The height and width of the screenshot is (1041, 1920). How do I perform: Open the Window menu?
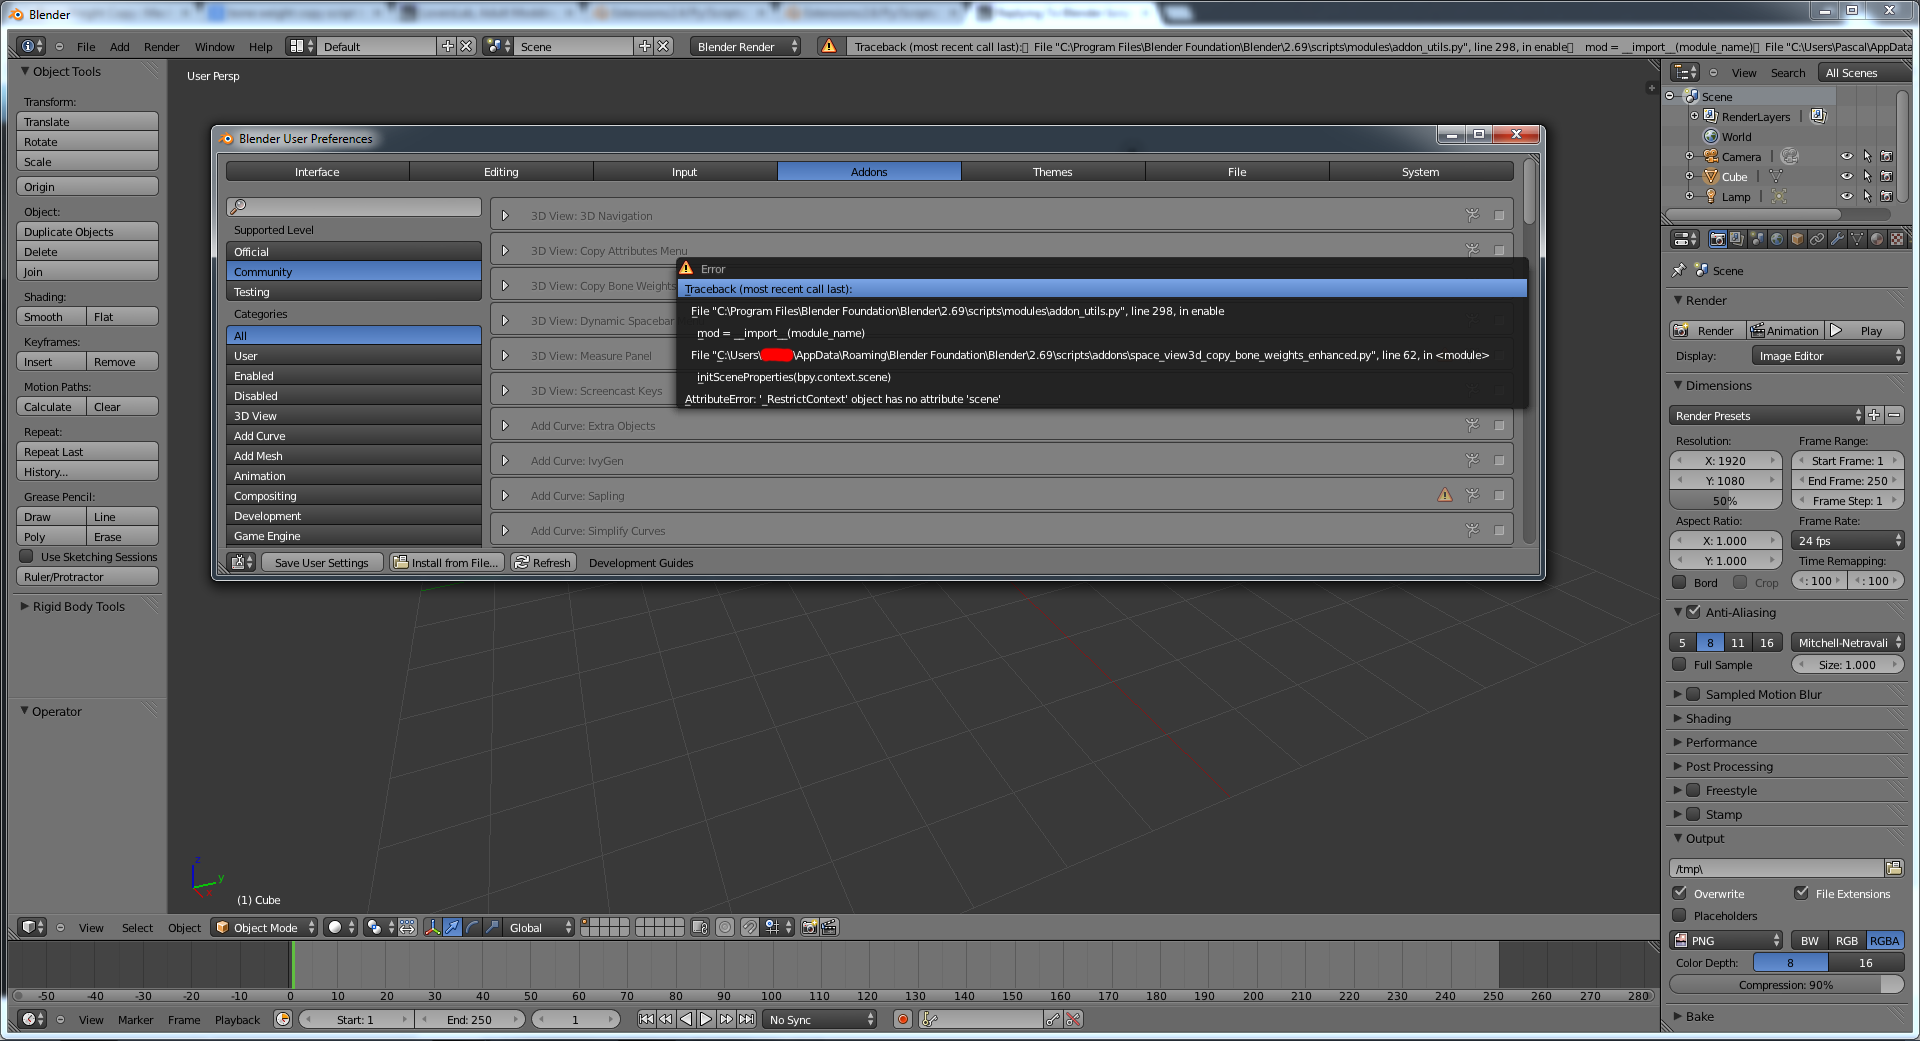[x=214, y=46]
